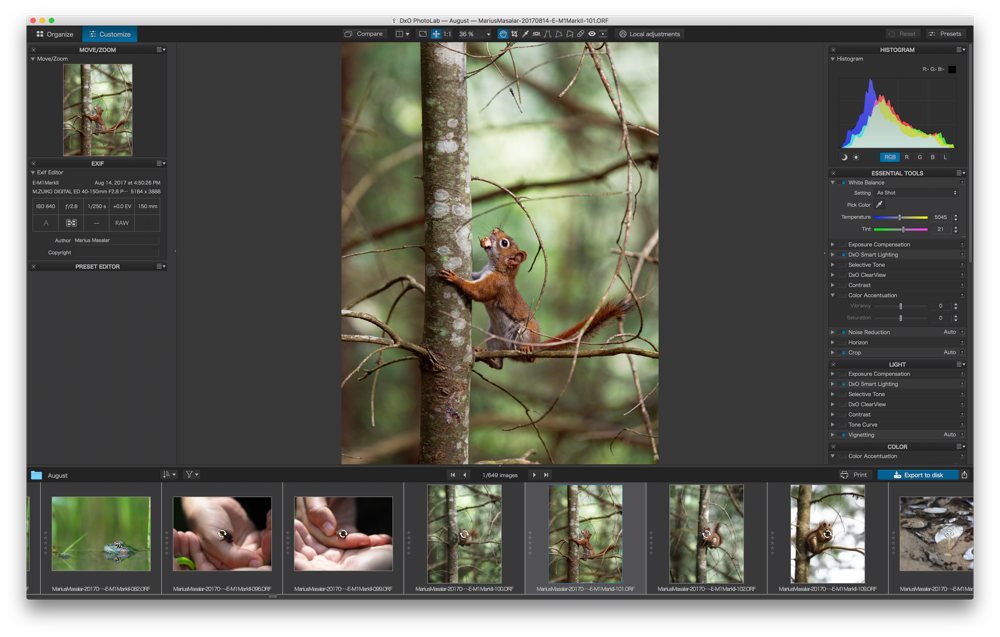The width and height of the screenshot is (1000, 637).
Task: Expand Exposure Compensation in Essential Tools
Action: (832, 244)
